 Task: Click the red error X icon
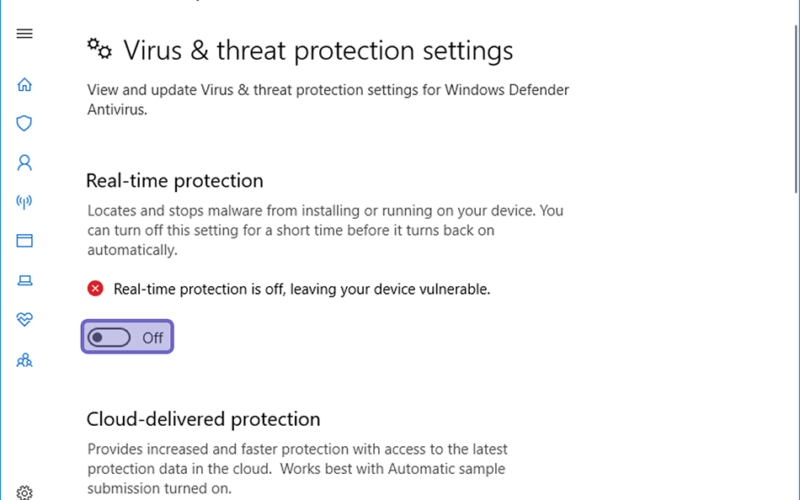tap(95, 289)
